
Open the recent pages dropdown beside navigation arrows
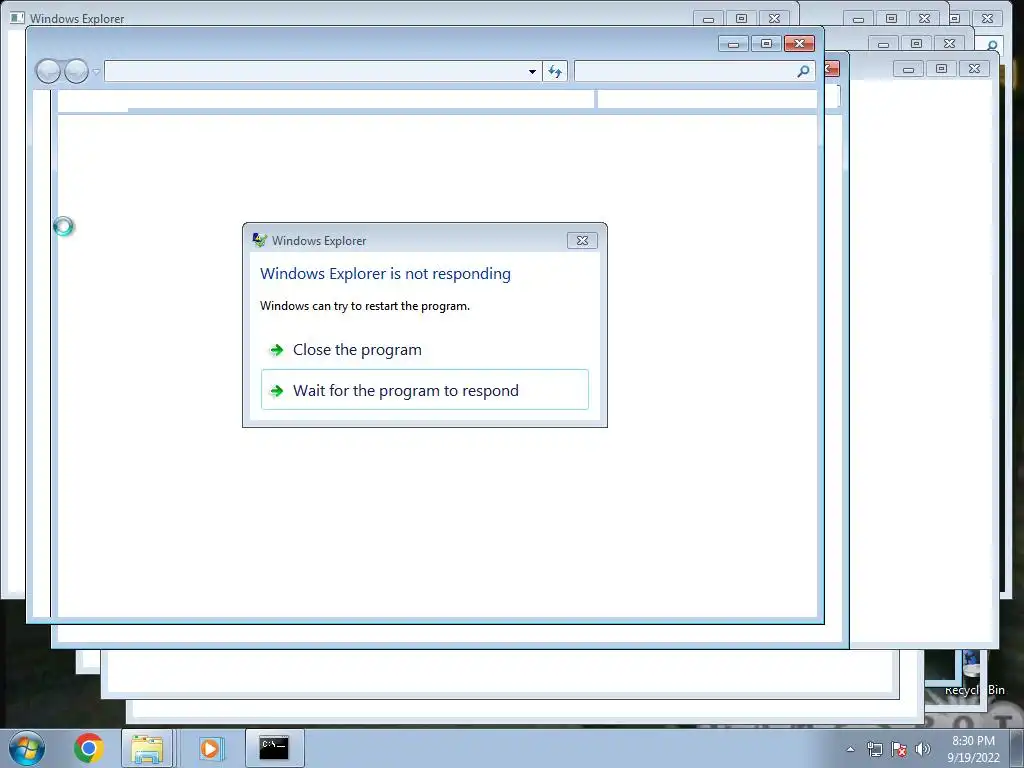coord(96,71)
